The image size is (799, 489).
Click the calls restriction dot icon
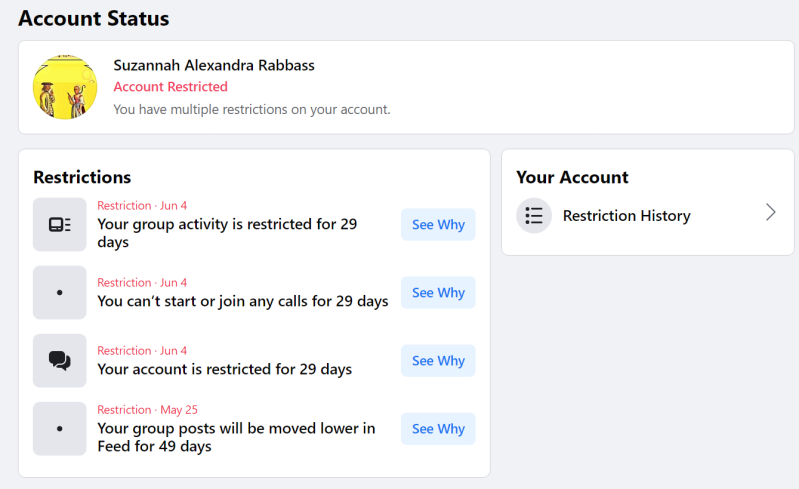point(59,292)
